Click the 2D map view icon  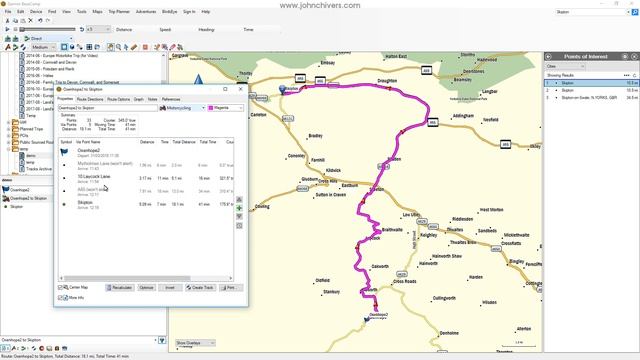(x=64, y=47)
